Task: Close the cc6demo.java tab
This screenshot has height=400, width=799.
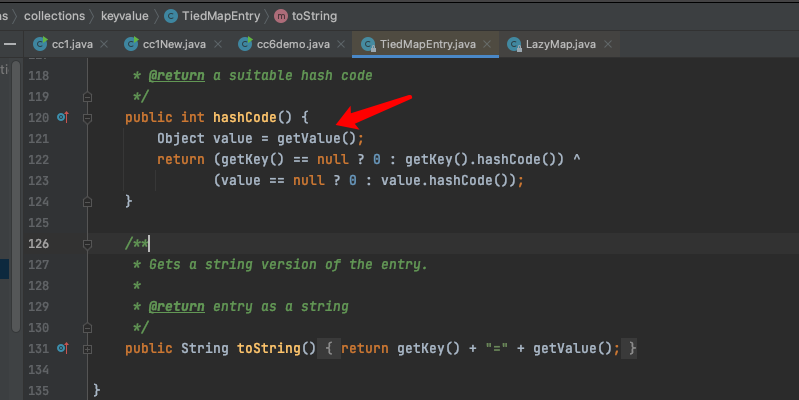Action: pos(341,44)
